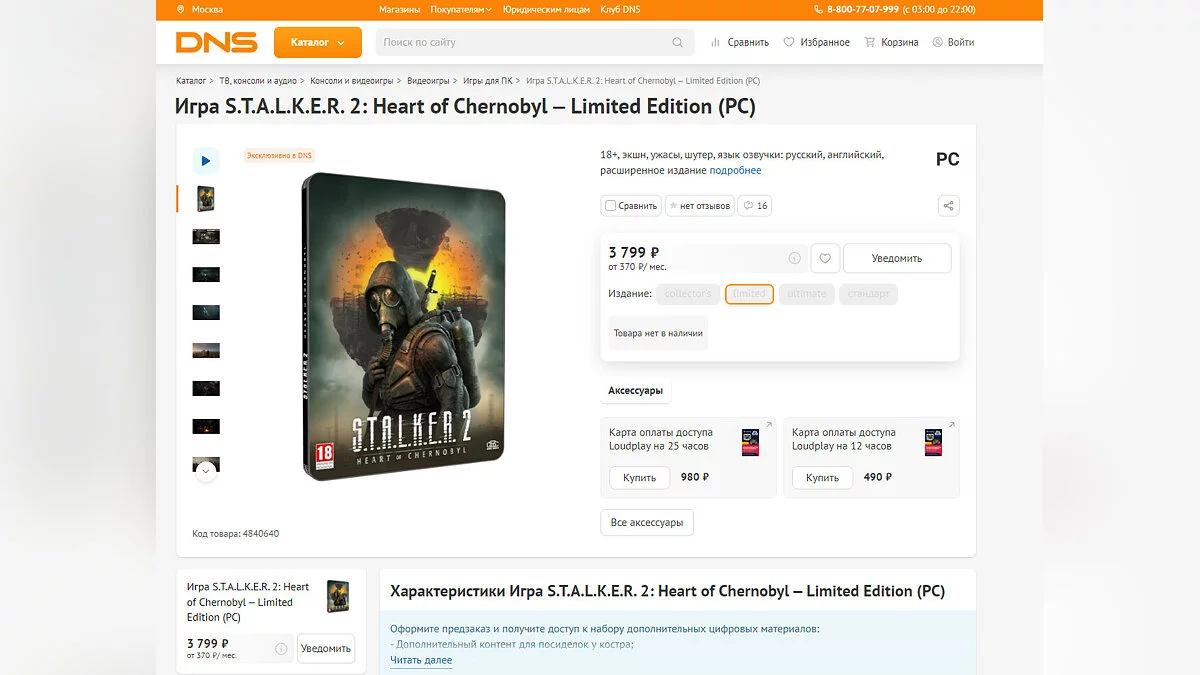This screenshot has width=1200, height=675.
Task: Open the Каталог dropdown button
Action: [318, 42]
